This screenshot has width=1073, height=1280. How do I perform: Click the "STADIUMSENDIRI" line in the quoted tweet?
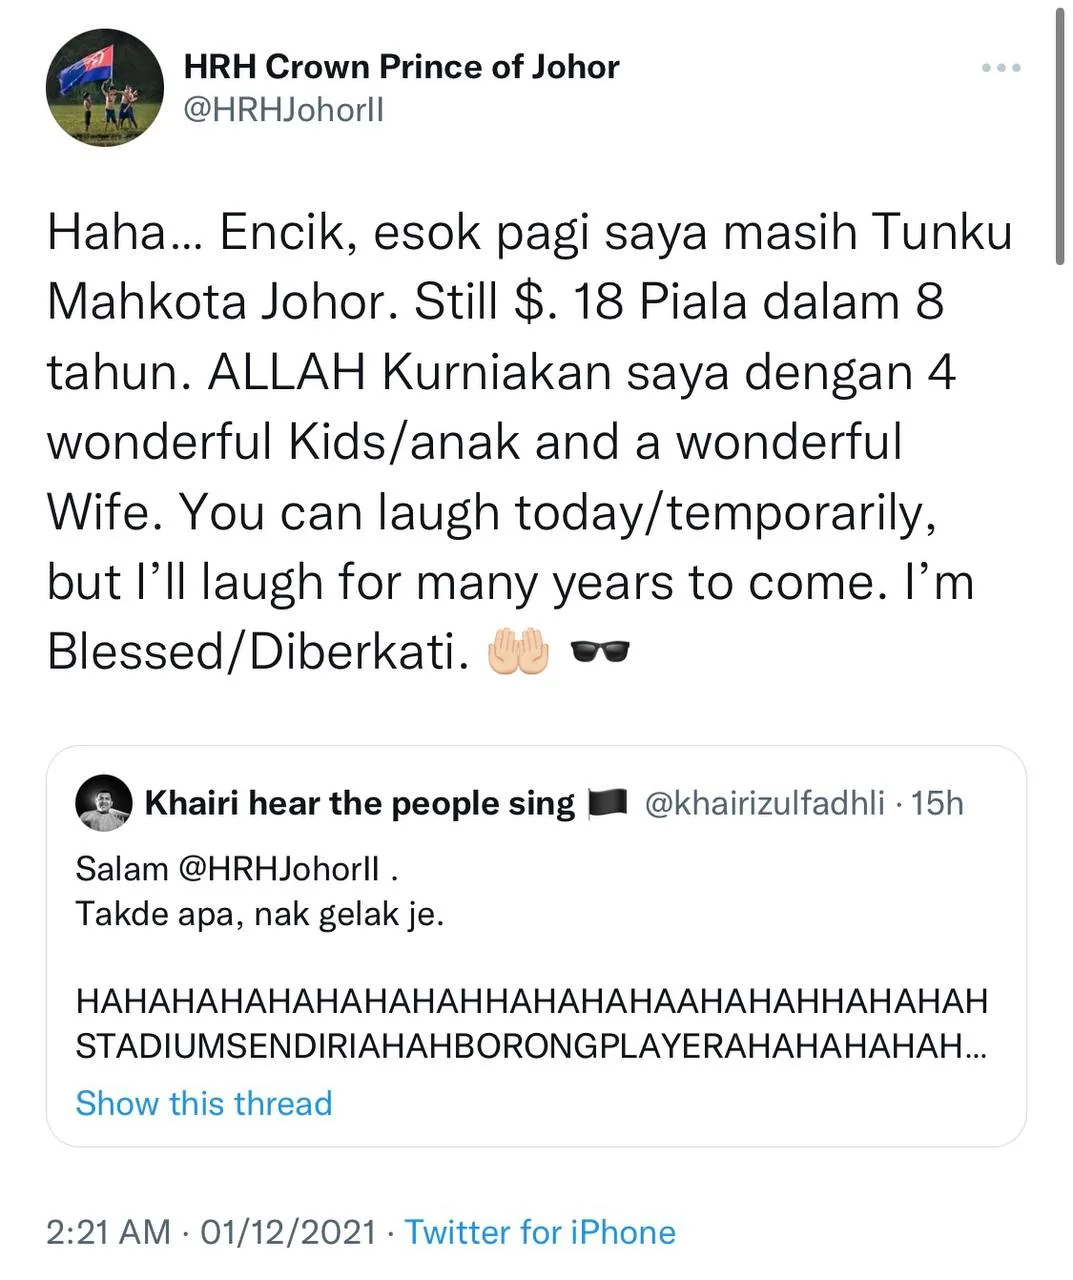coord(531,1046)
